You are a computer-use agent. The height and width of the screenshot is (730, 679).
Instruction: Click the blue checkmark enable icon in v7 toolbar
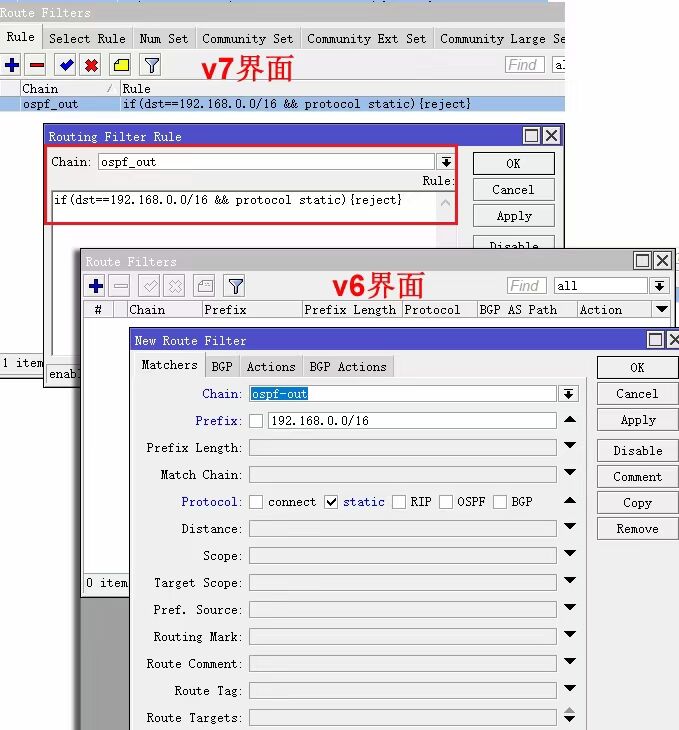(x=66, y=65)
